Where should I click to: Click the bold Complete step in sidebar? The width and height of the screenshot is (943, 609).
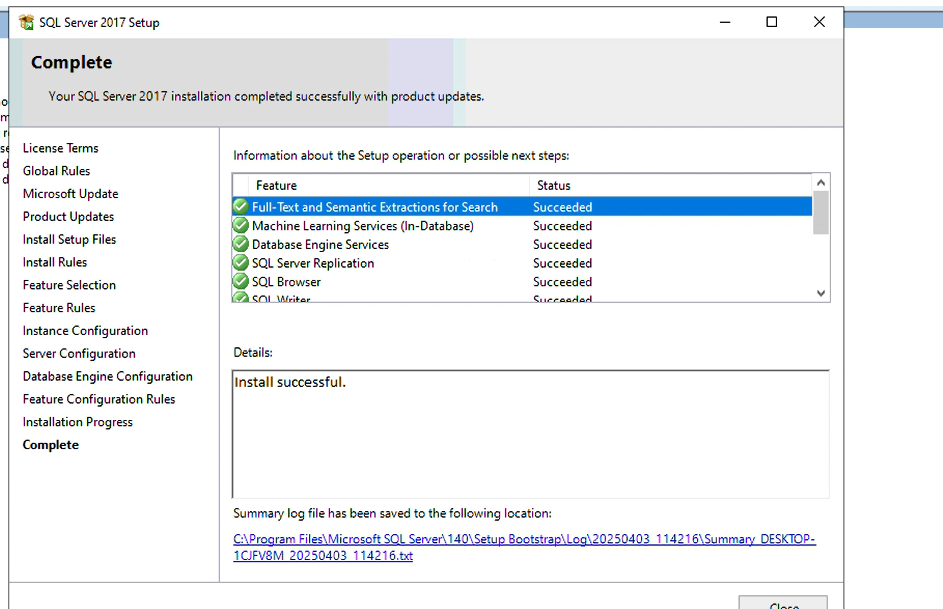(51, 445)
